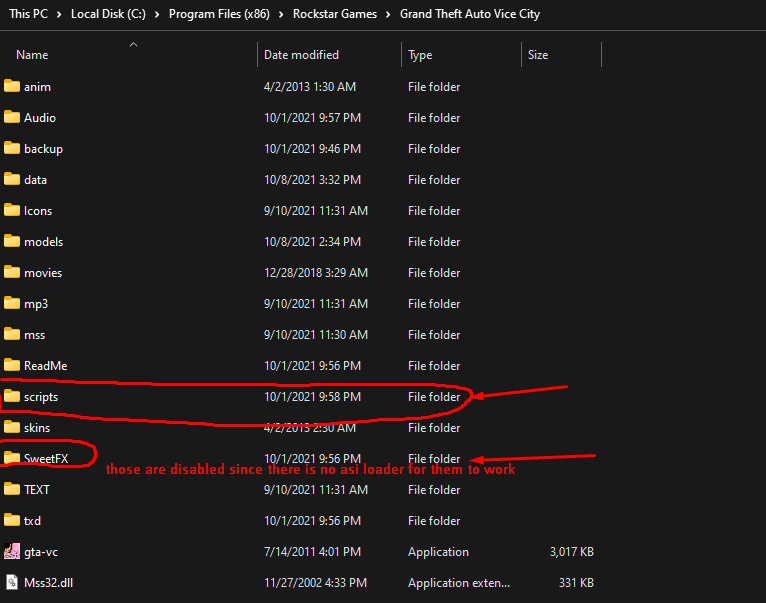Image resolution: width=766 pixels, height=603 pixels.
Task: Select the movies folder icon
Action: (12, 272)
